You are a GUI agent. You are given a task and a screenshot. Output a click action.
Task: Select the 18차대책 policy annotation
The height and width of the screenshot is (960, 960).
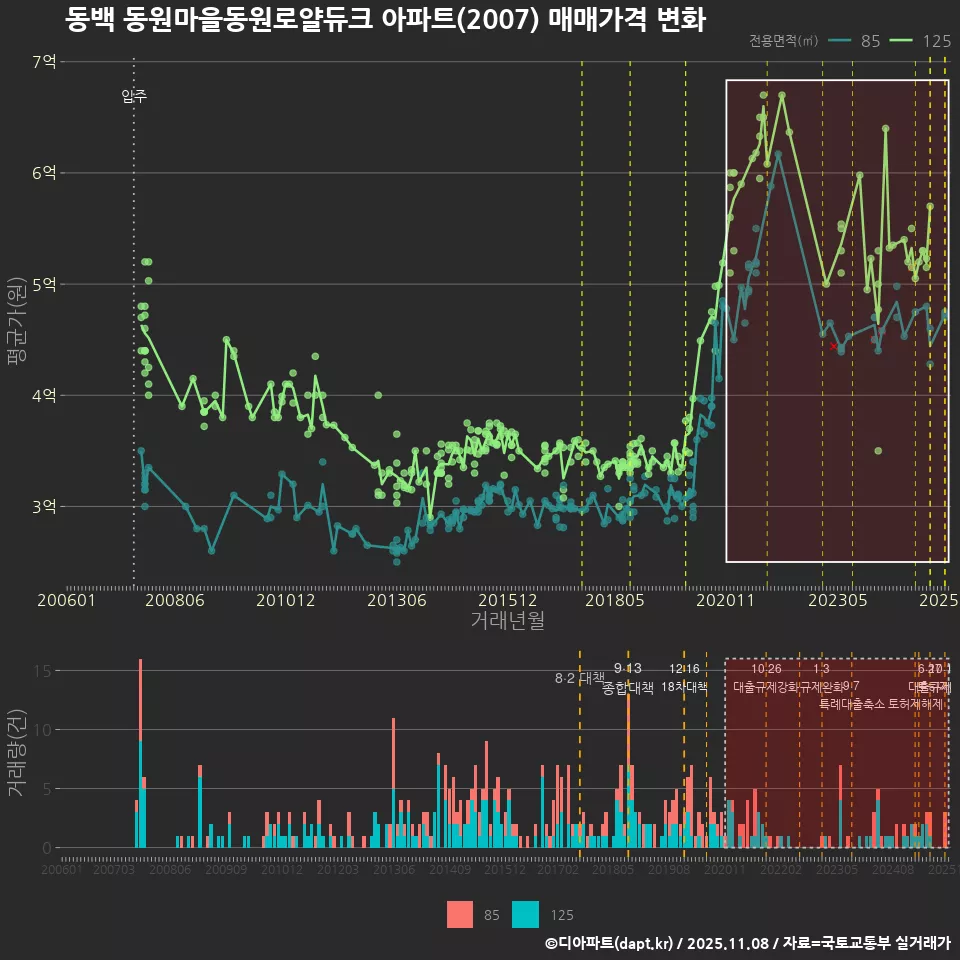684,687
